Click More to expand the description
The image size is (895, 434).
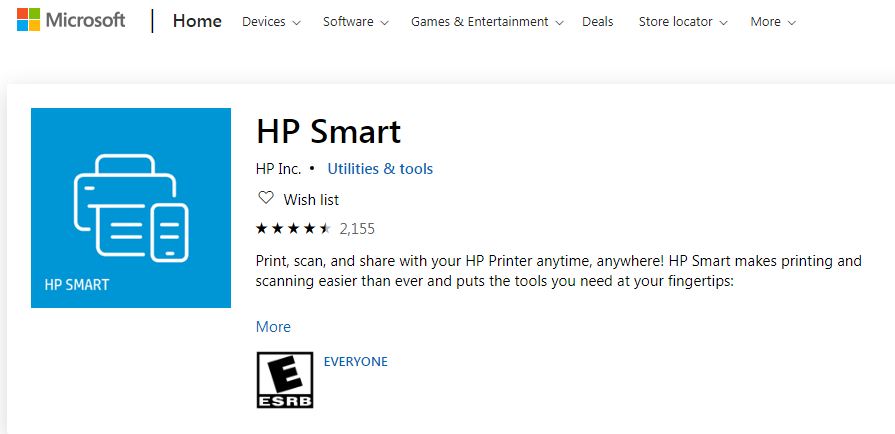tap(273, 327)
